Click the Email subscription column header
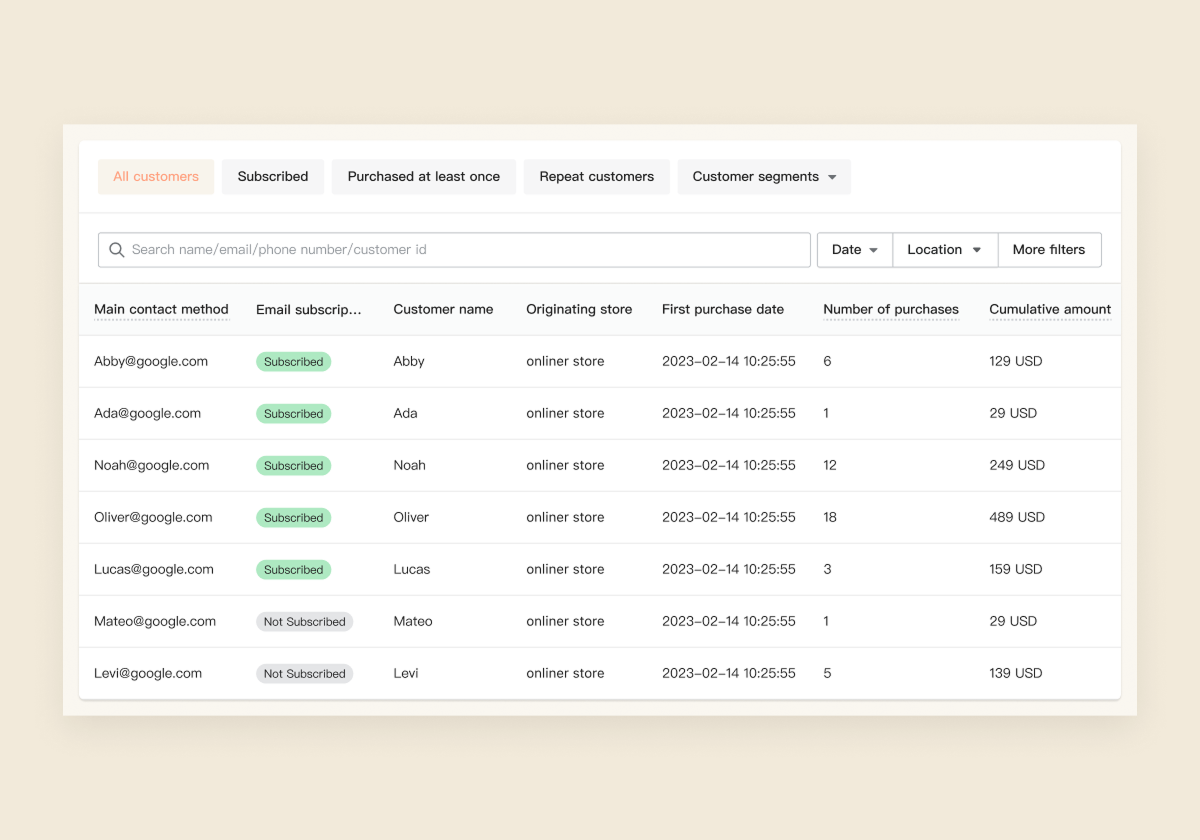Image resolution: width=1200 pixels, height=840 pixels. point(309,310)
